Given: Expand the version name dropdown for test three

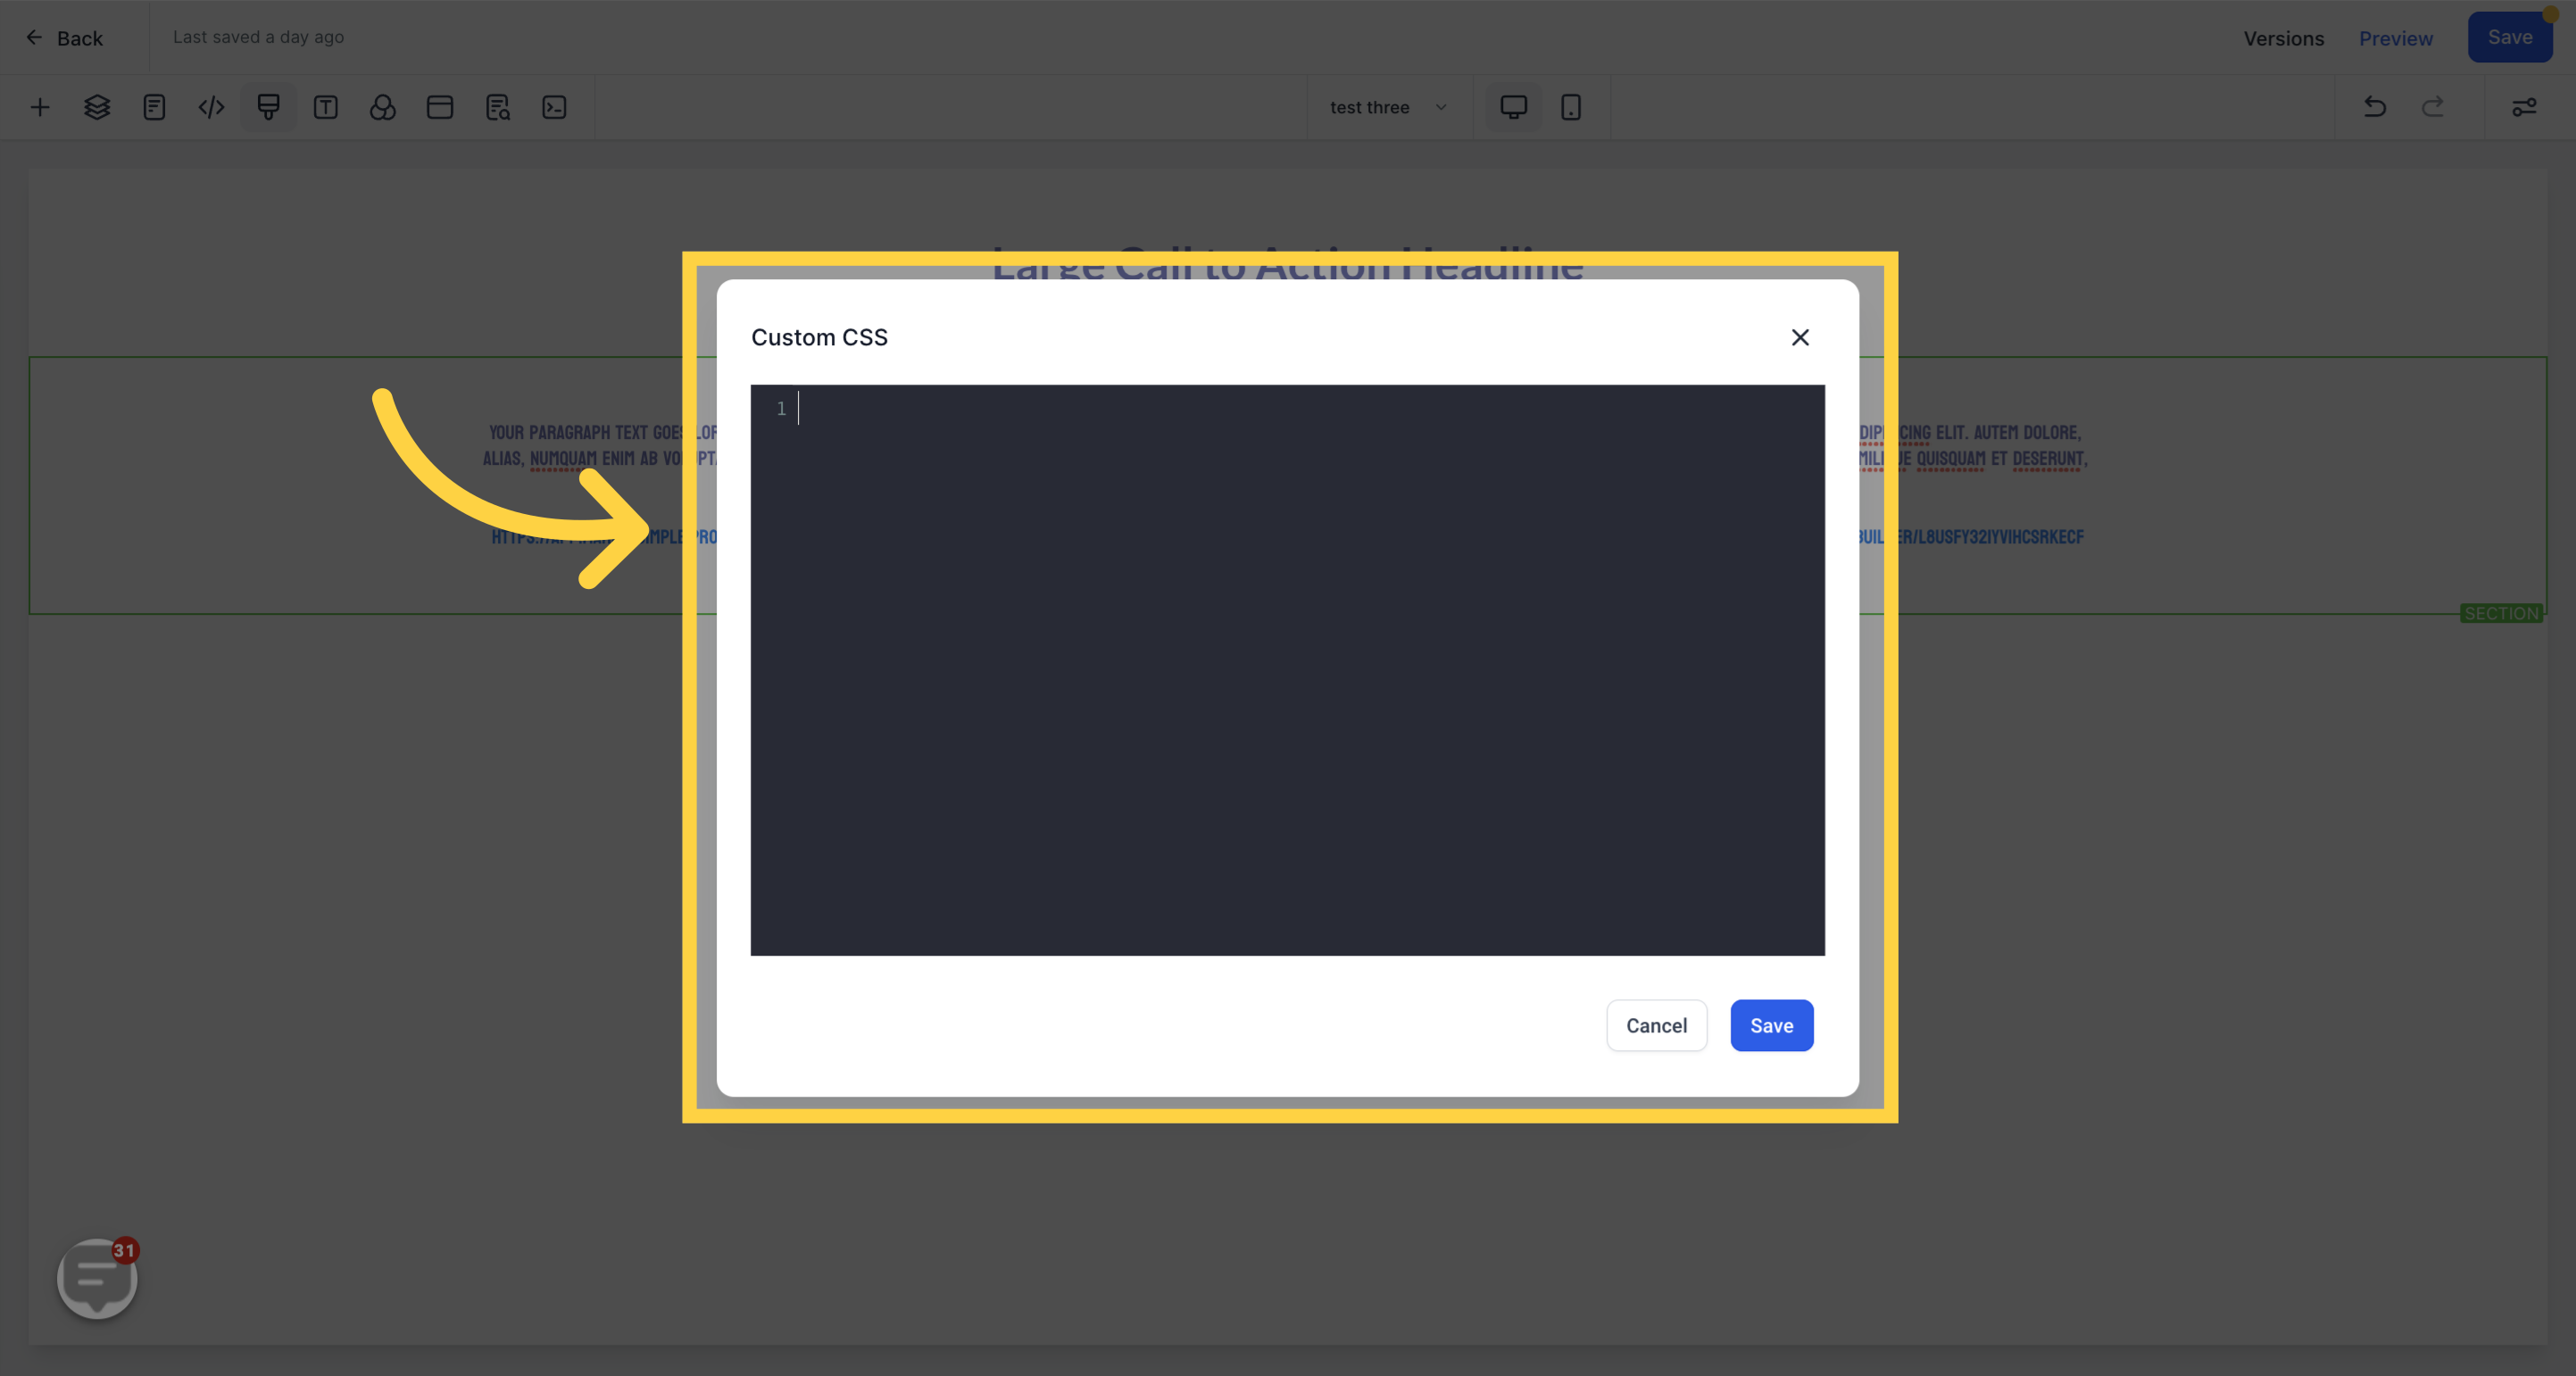Looking at the screenshot, I should point(1442,105).
